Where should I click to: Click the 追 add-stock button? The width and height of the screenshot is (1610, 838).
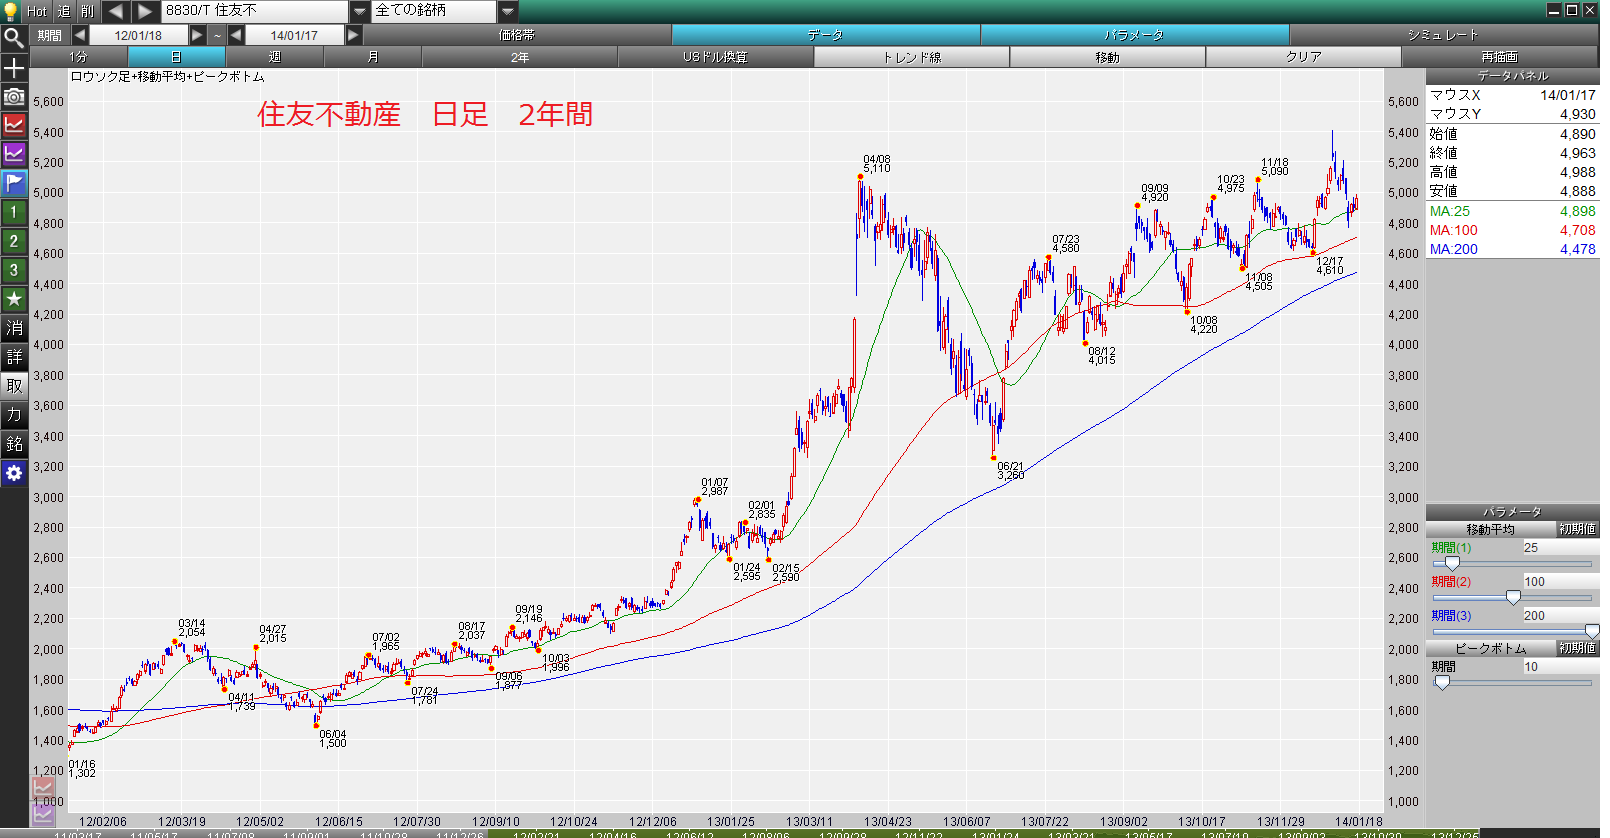[x=64, y=11]
